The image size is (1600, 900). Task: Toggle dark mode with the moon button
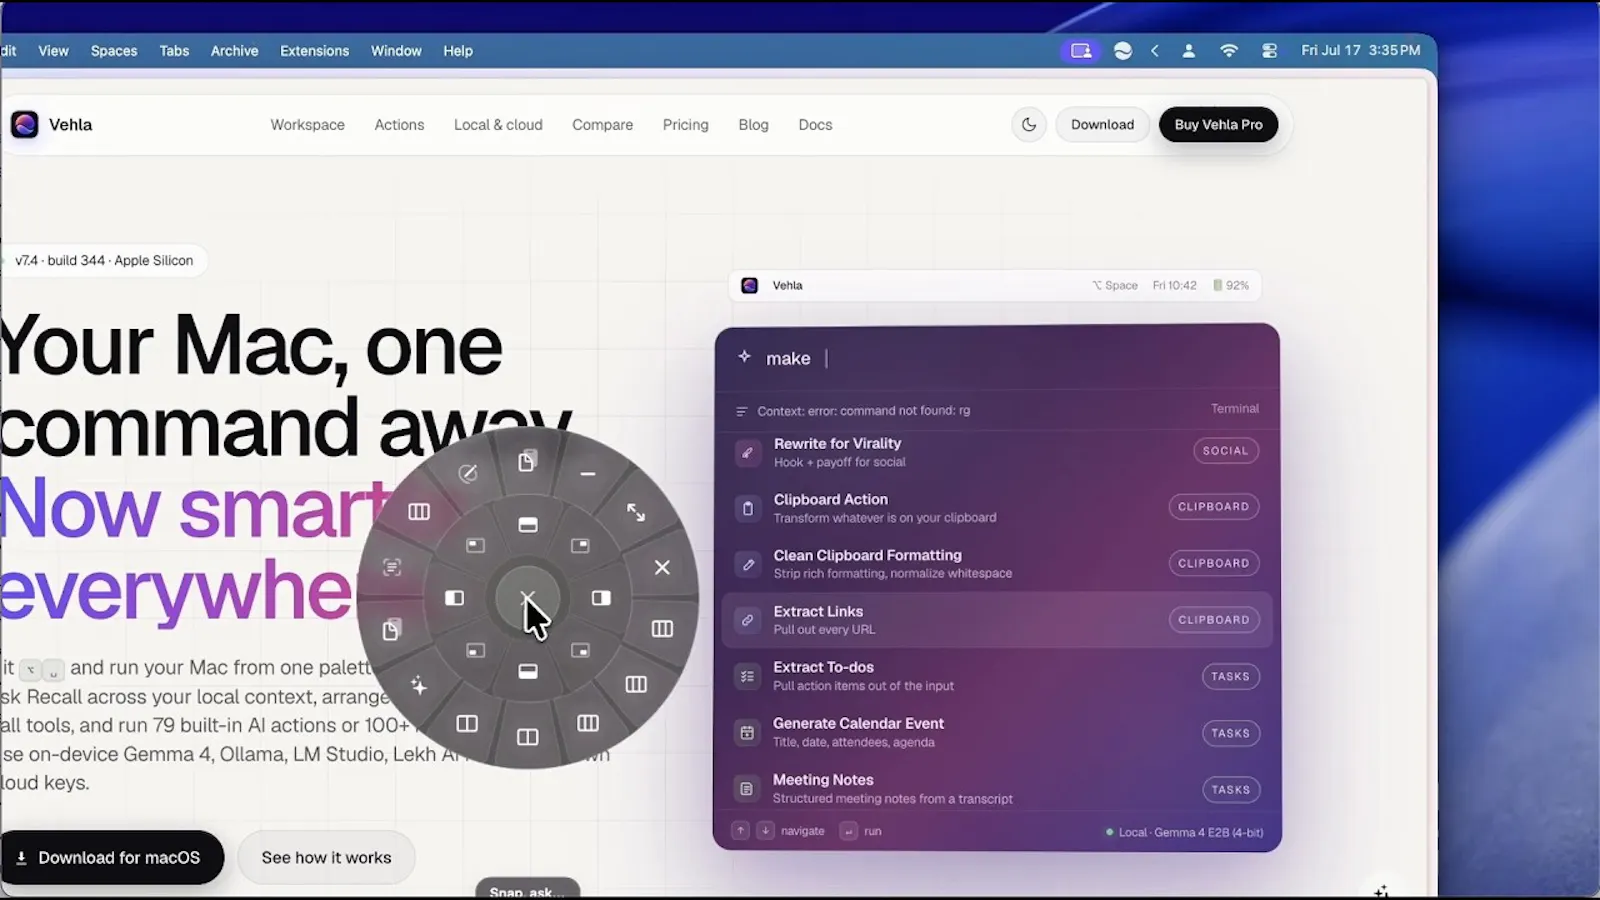click(1029, 124)
